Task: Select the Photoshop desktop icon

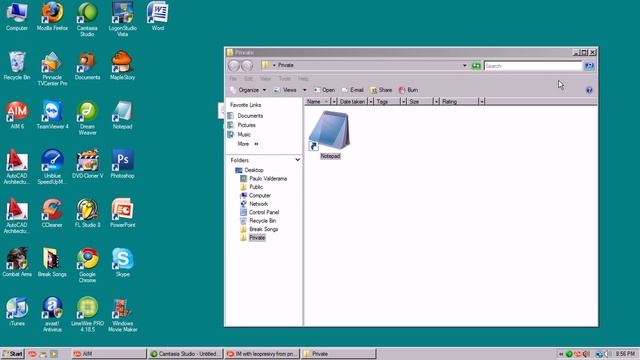Action: [122, 164]
